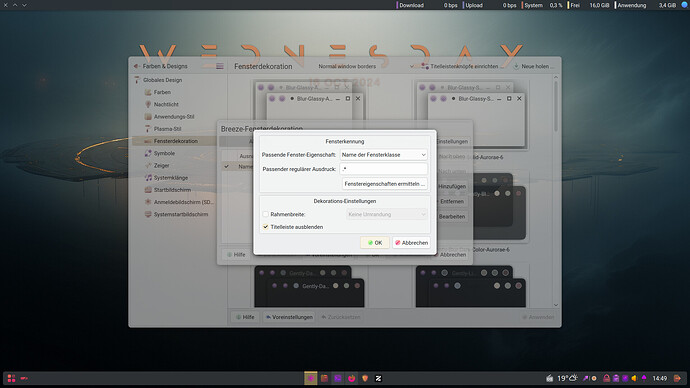Open the weather widget showing 19°
Image resolution: width=690 pixels, height=388 pixels.
(567, 378)
